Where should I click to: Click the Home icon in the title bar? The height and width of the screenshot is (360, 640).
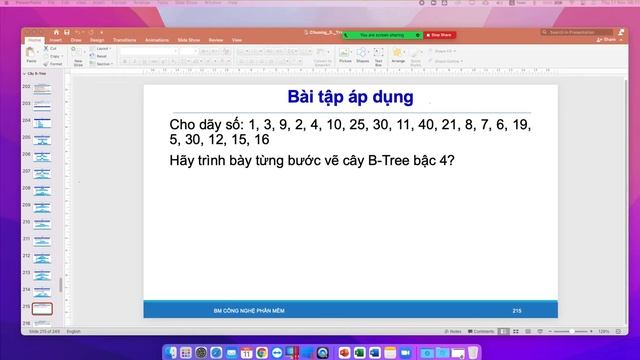56,32
